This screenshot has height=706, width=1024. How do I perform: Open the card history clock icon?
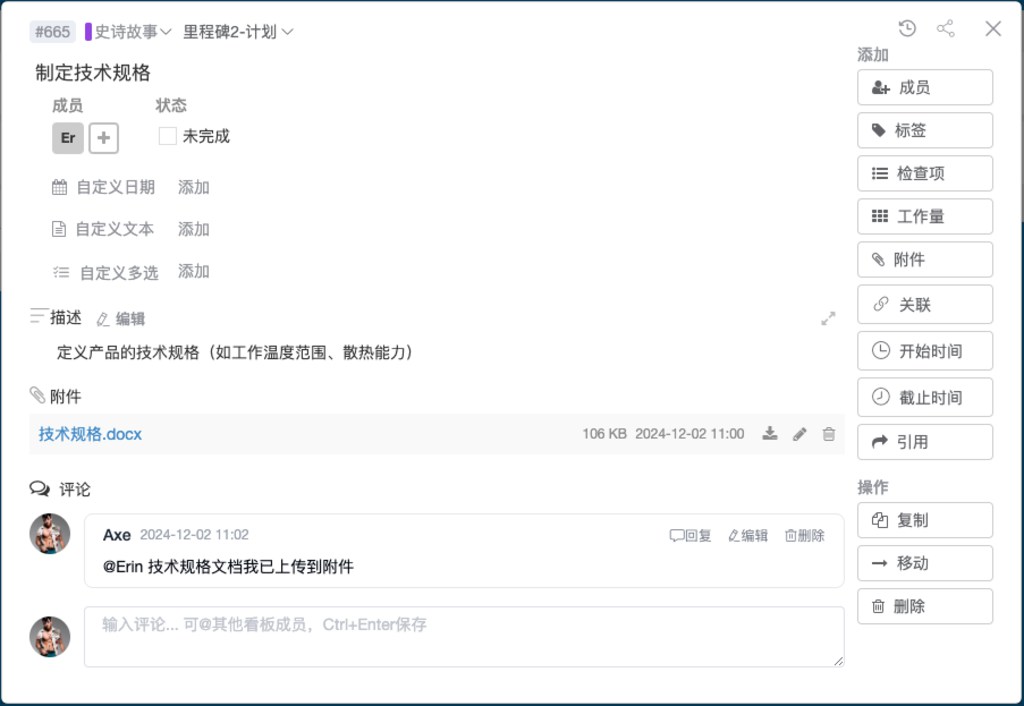coord(907,29)
